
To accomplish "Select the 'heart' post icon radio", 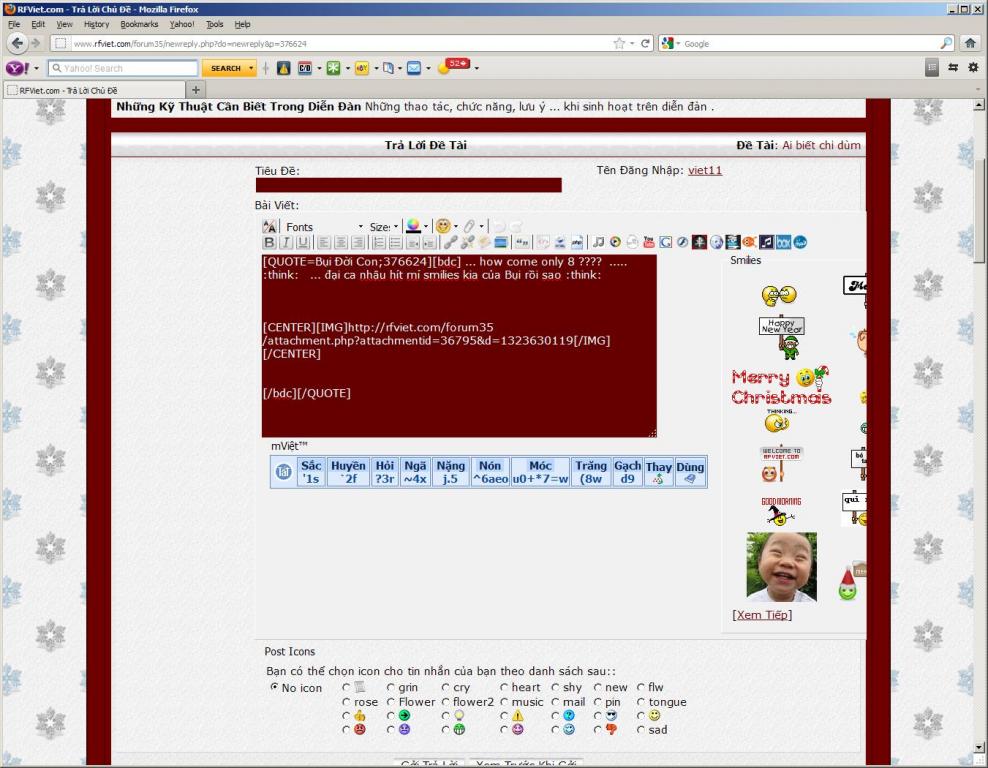I will [505, 688].
